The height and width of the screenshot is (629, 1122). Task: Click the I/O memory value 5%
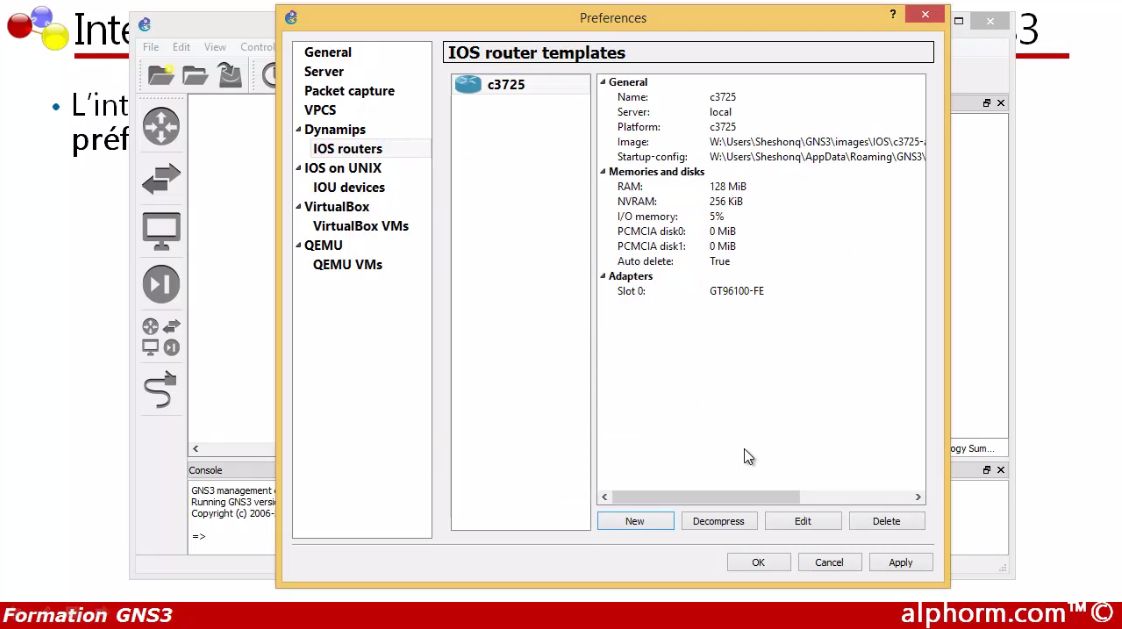tap(716, 217)
